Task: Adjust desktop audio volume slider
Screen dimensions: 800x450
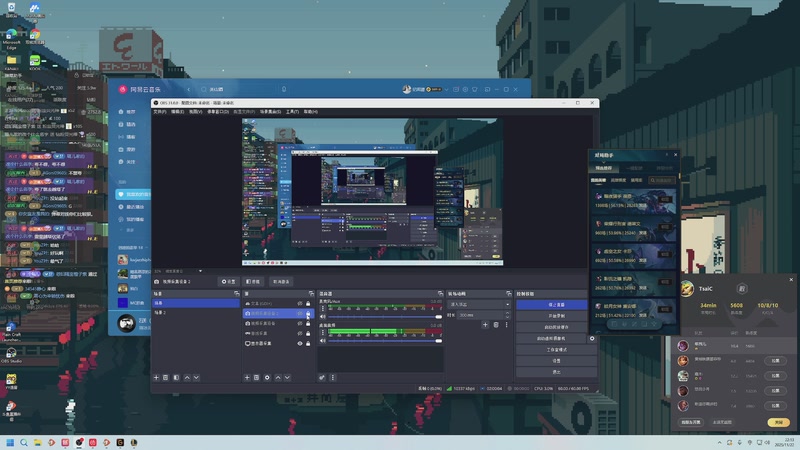Action: 386,340
